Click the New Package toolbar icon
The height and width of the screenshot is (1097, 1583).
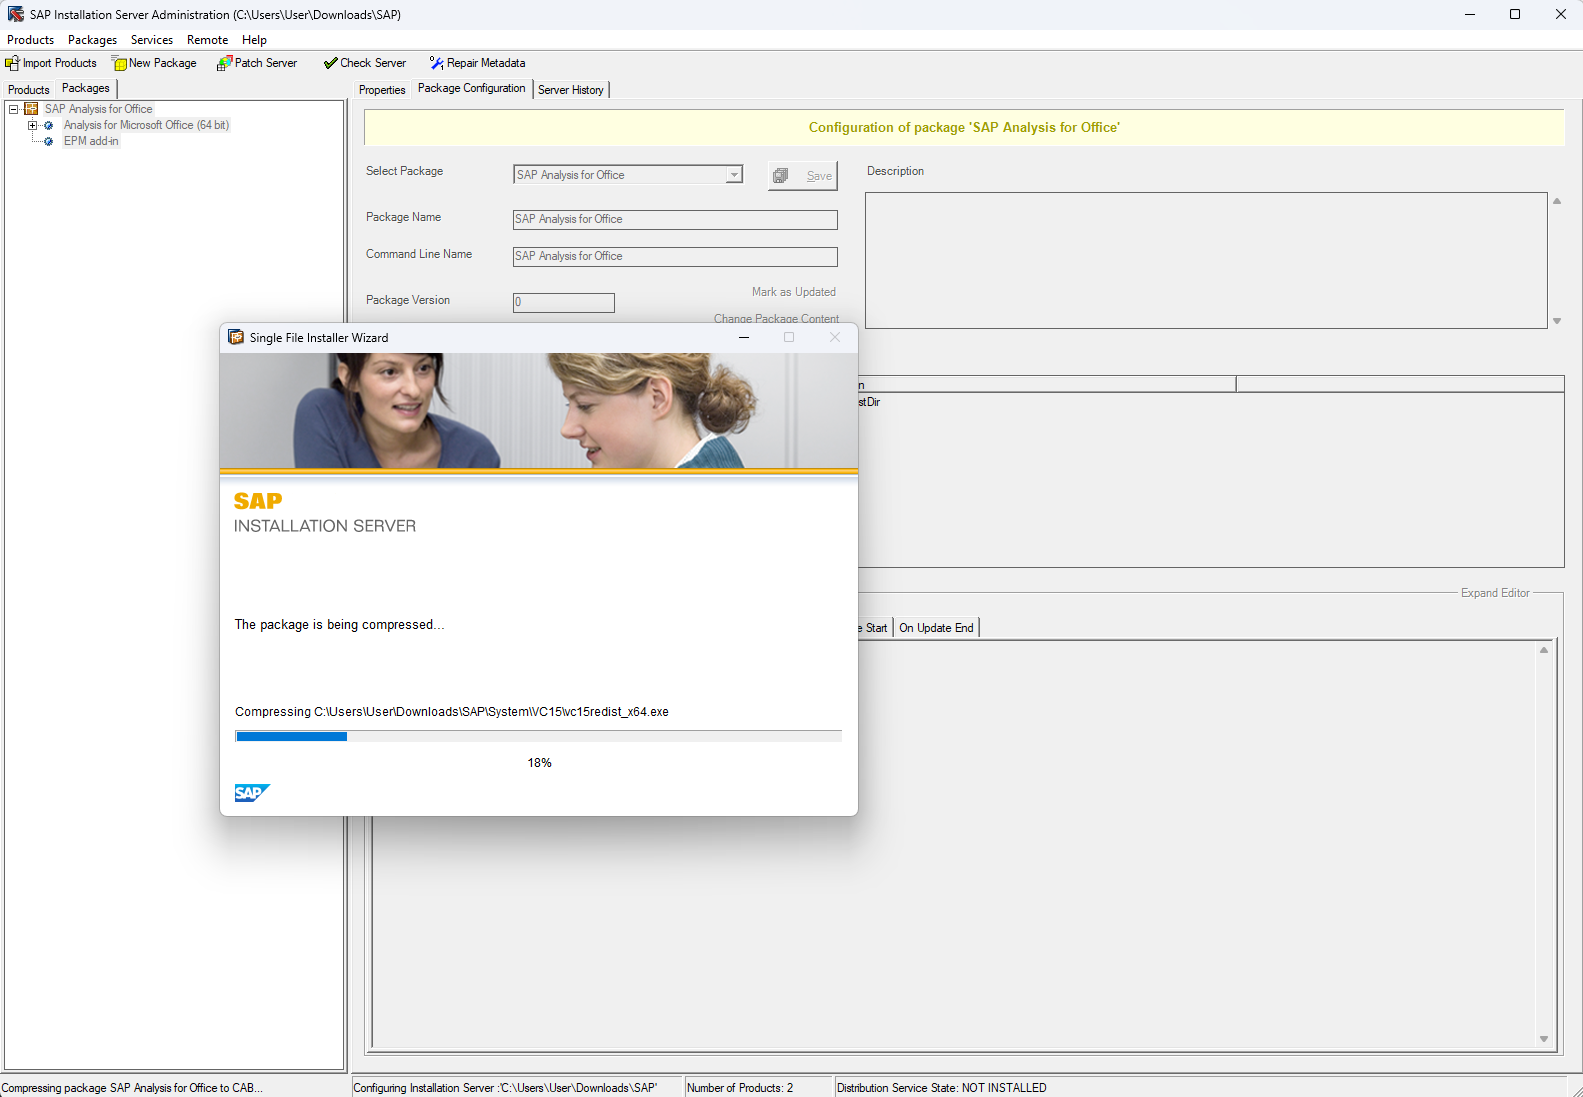pos(119,63)
